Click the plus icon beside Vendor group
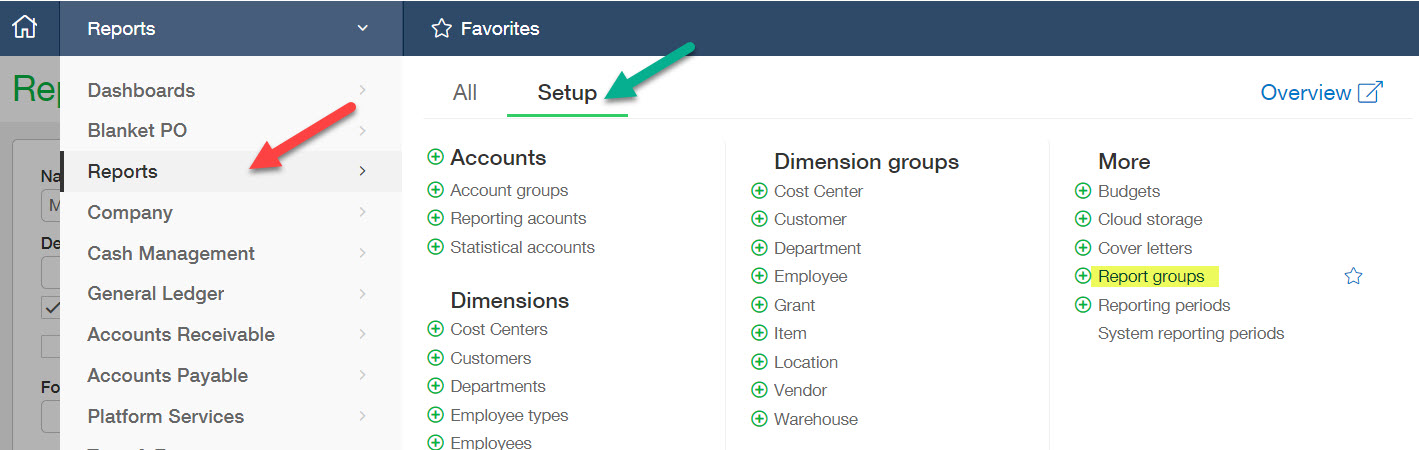 [x=759, y=390]
